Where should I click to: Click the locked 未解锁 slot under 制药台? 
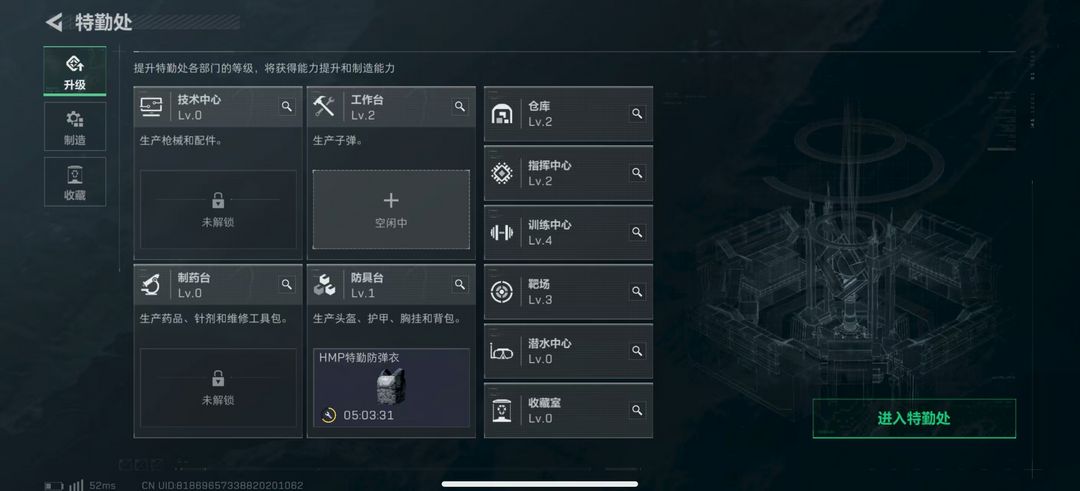click(218, 388)
